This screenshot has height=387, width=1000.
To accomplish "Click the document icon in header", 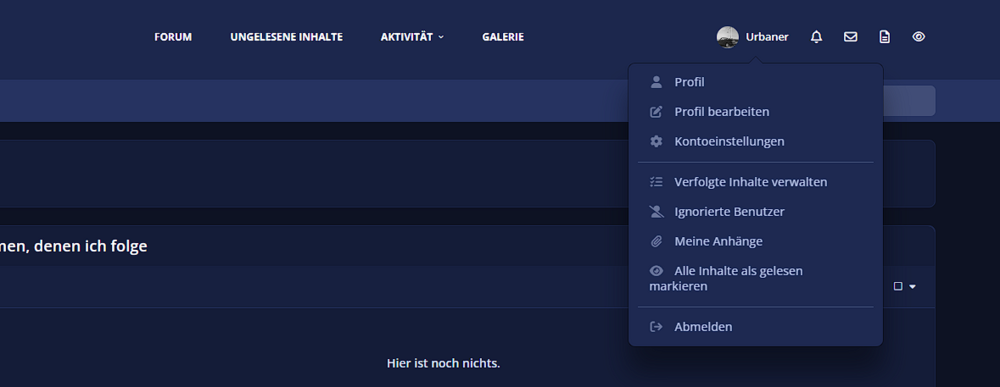I will pos(884,37).
